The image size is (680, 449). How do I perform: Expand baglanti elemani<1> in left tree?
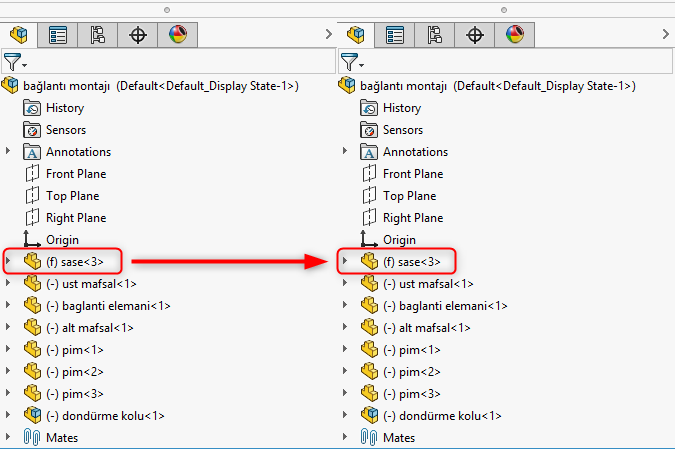click(8, 305)
